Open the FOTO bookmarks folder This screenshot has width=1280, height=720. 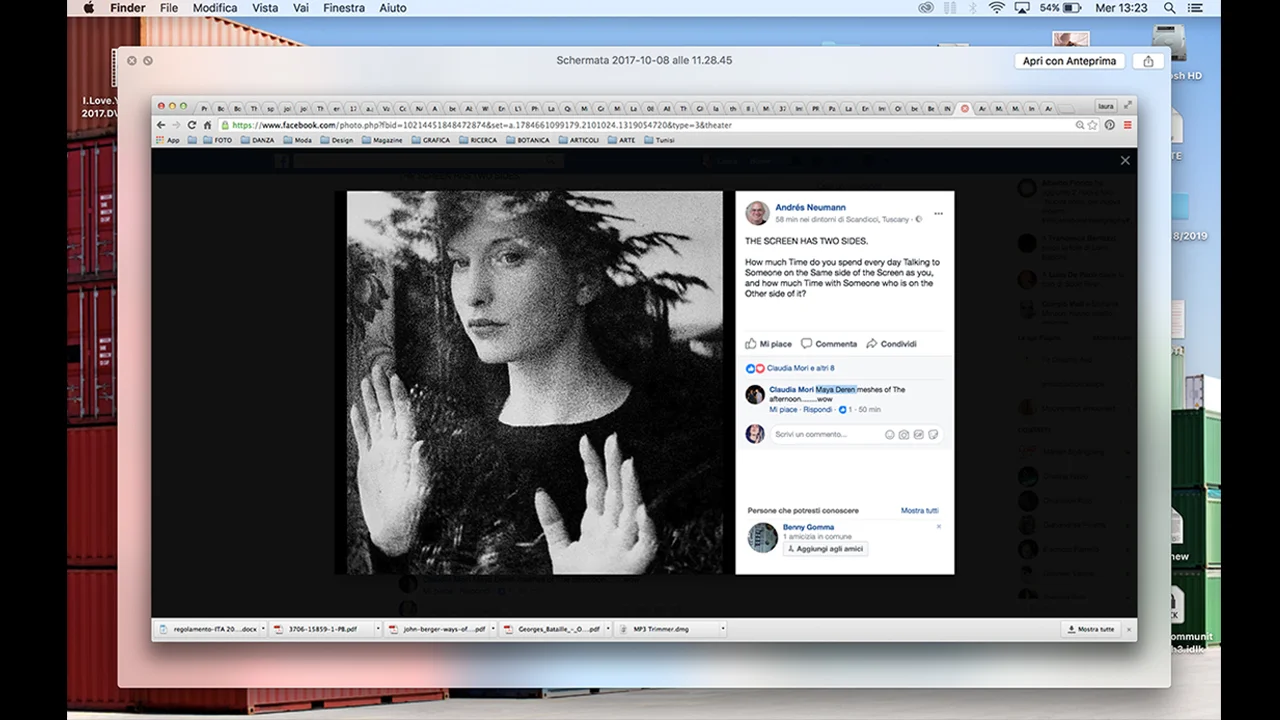[x=217, y=140]
